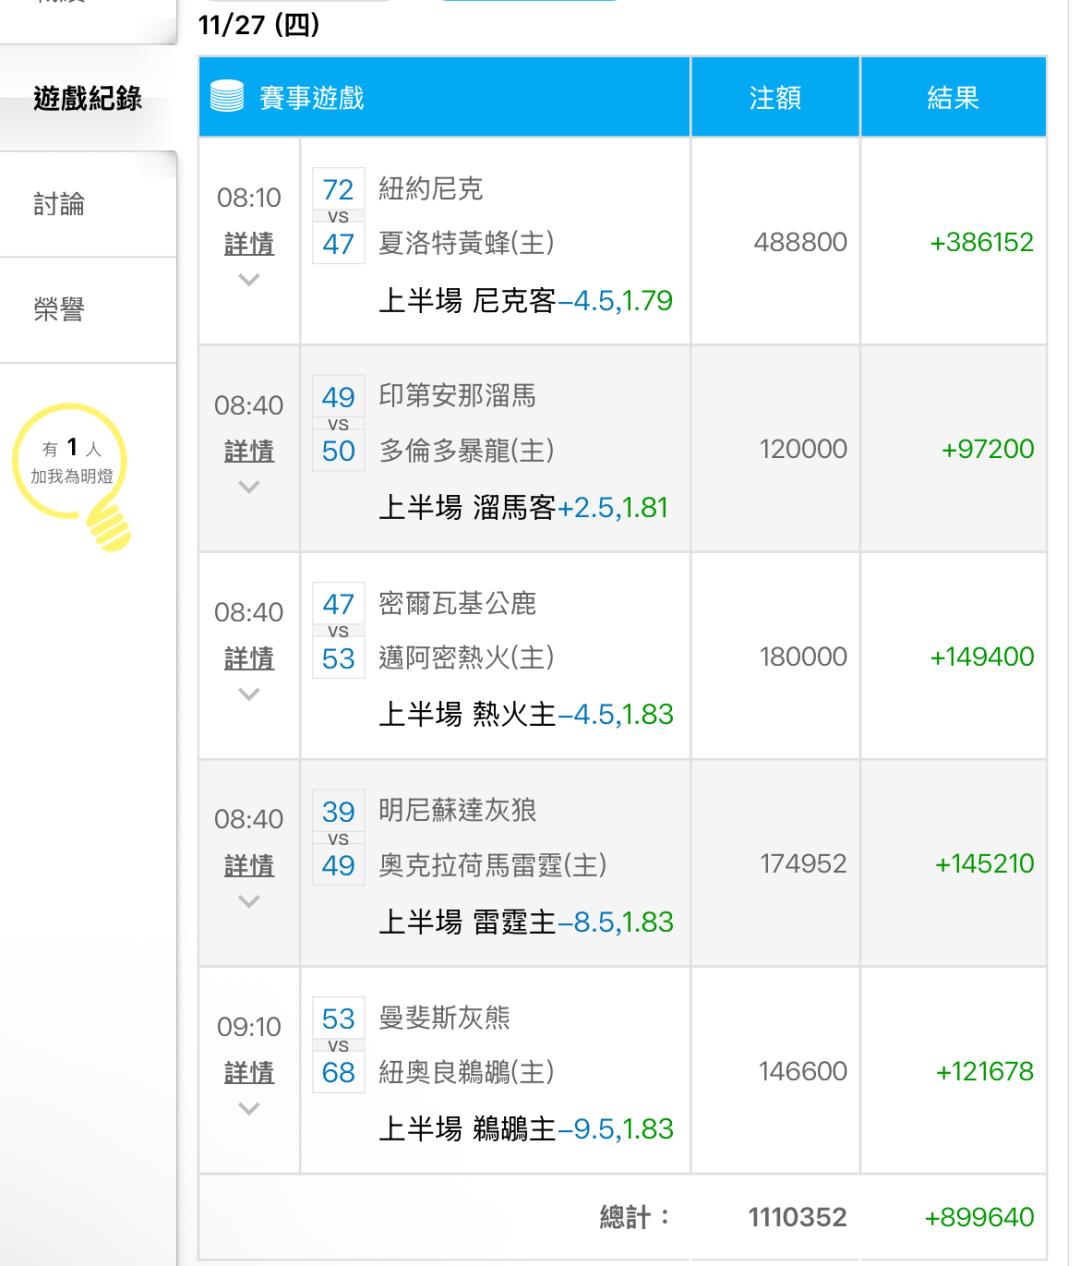Click the stacked coins icon beside 賽事遊戲

227,98
